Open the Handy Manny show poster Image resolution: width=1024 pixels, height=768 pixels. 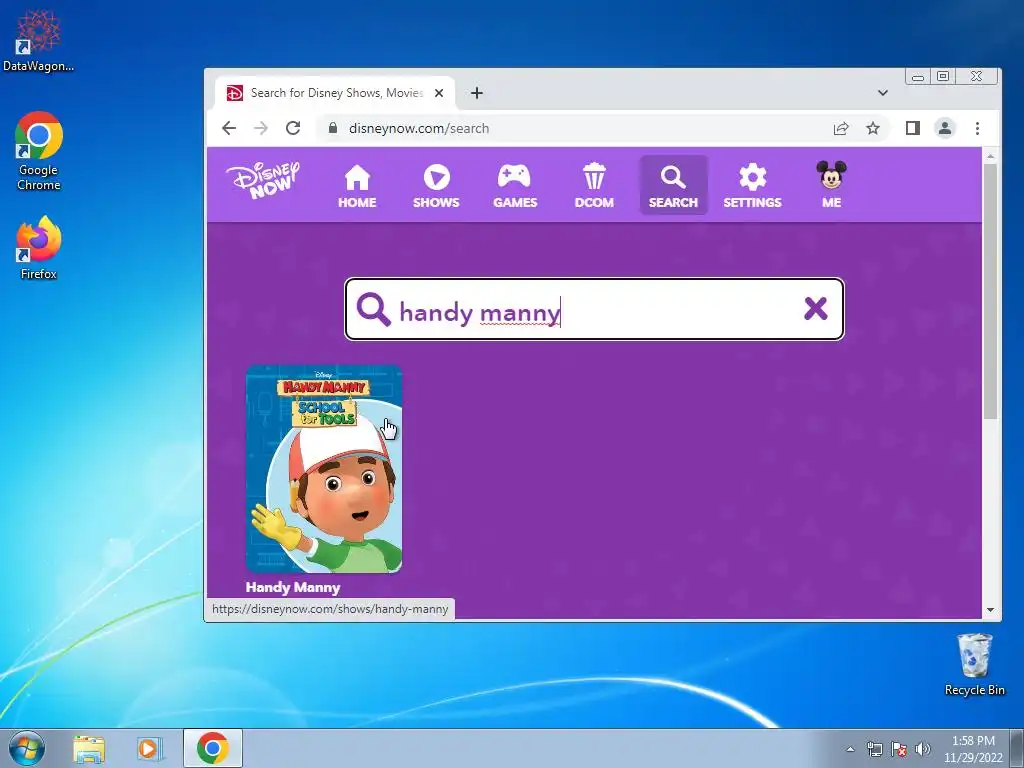(x=324, y=469)
